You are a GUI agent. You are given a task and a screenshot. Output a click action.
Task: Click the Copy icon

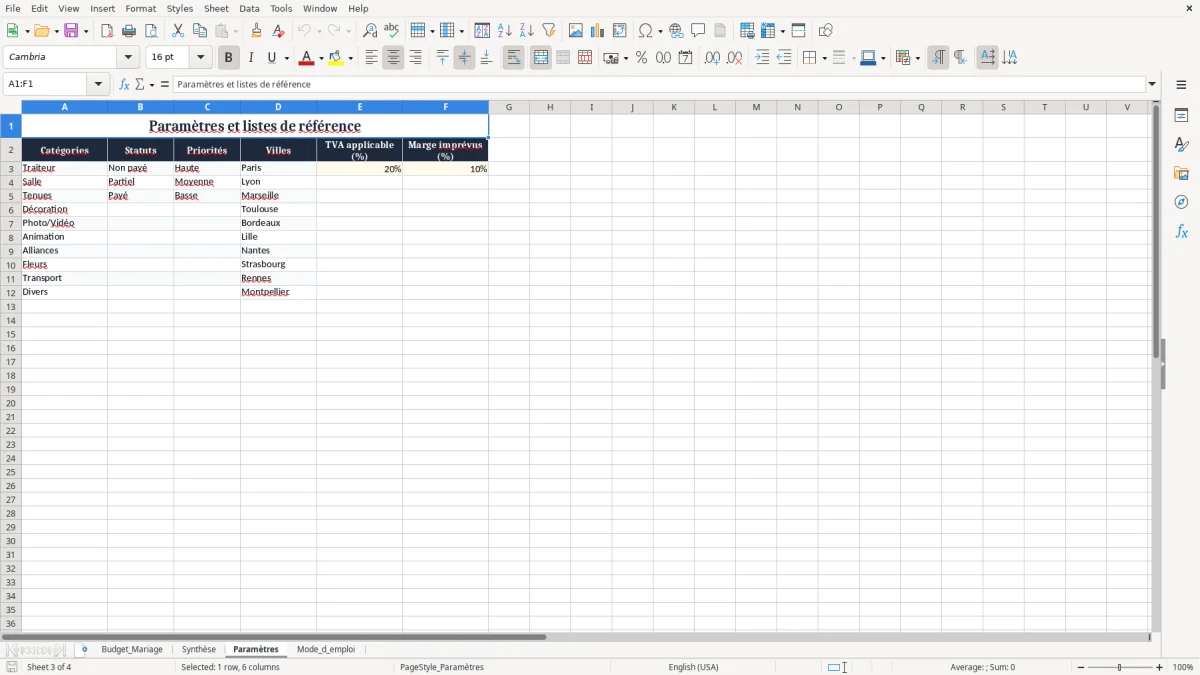click(200, 31)
